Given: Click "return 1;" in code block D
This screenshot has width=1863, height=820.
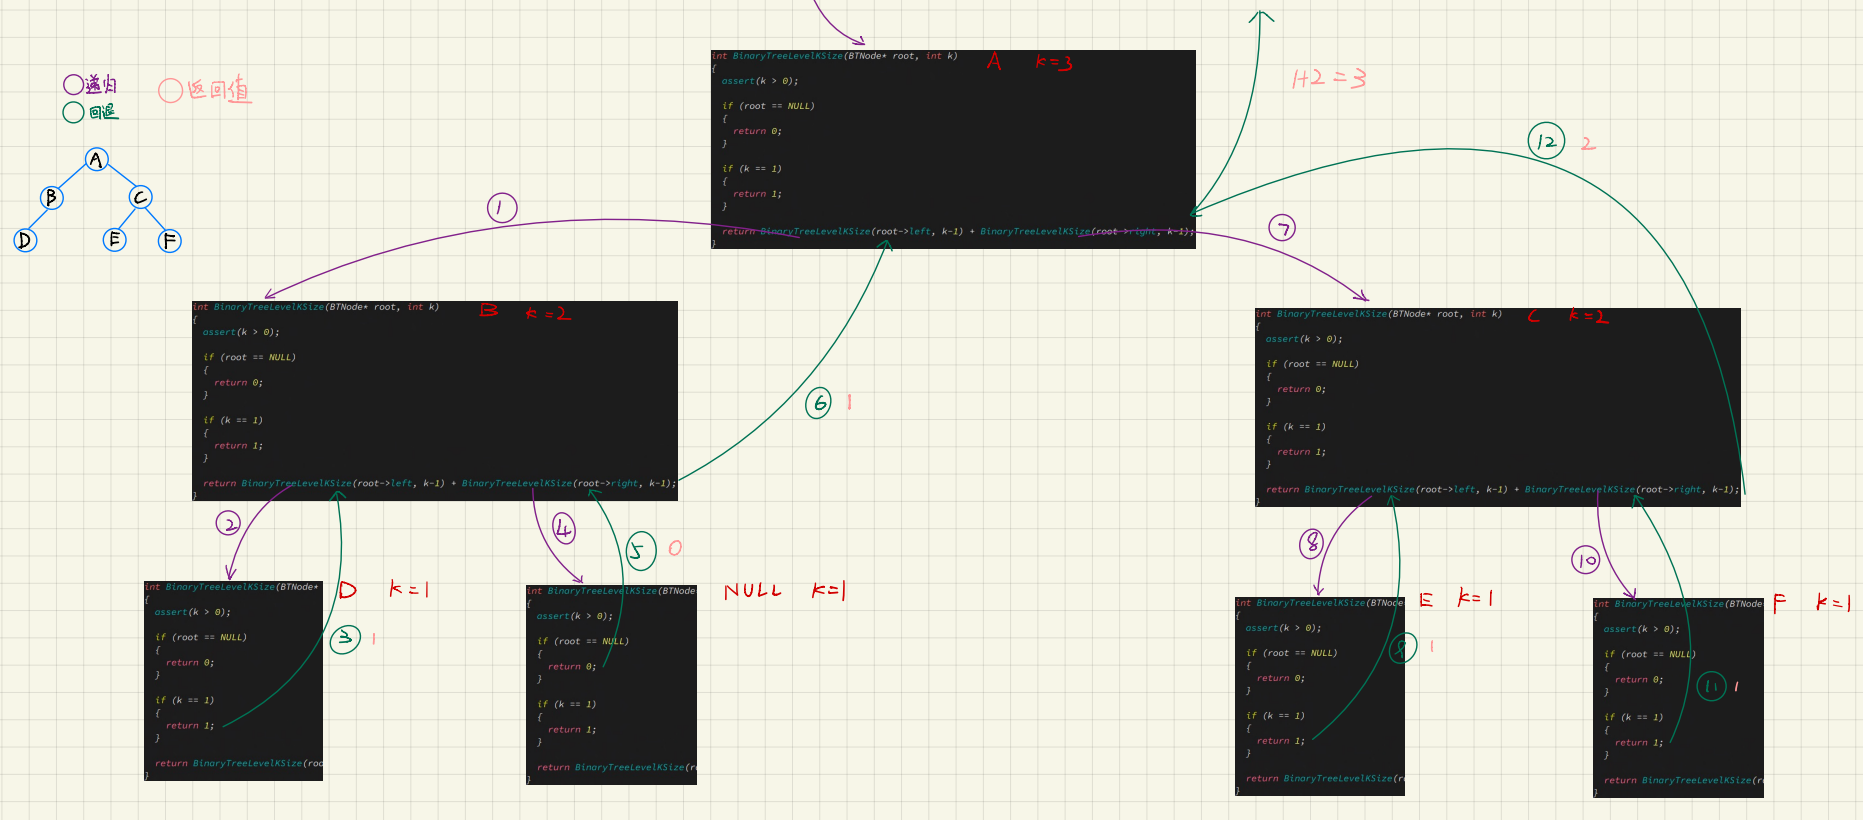Looking at the screenshot, I should pyautogui.click(x=190, y=726).
